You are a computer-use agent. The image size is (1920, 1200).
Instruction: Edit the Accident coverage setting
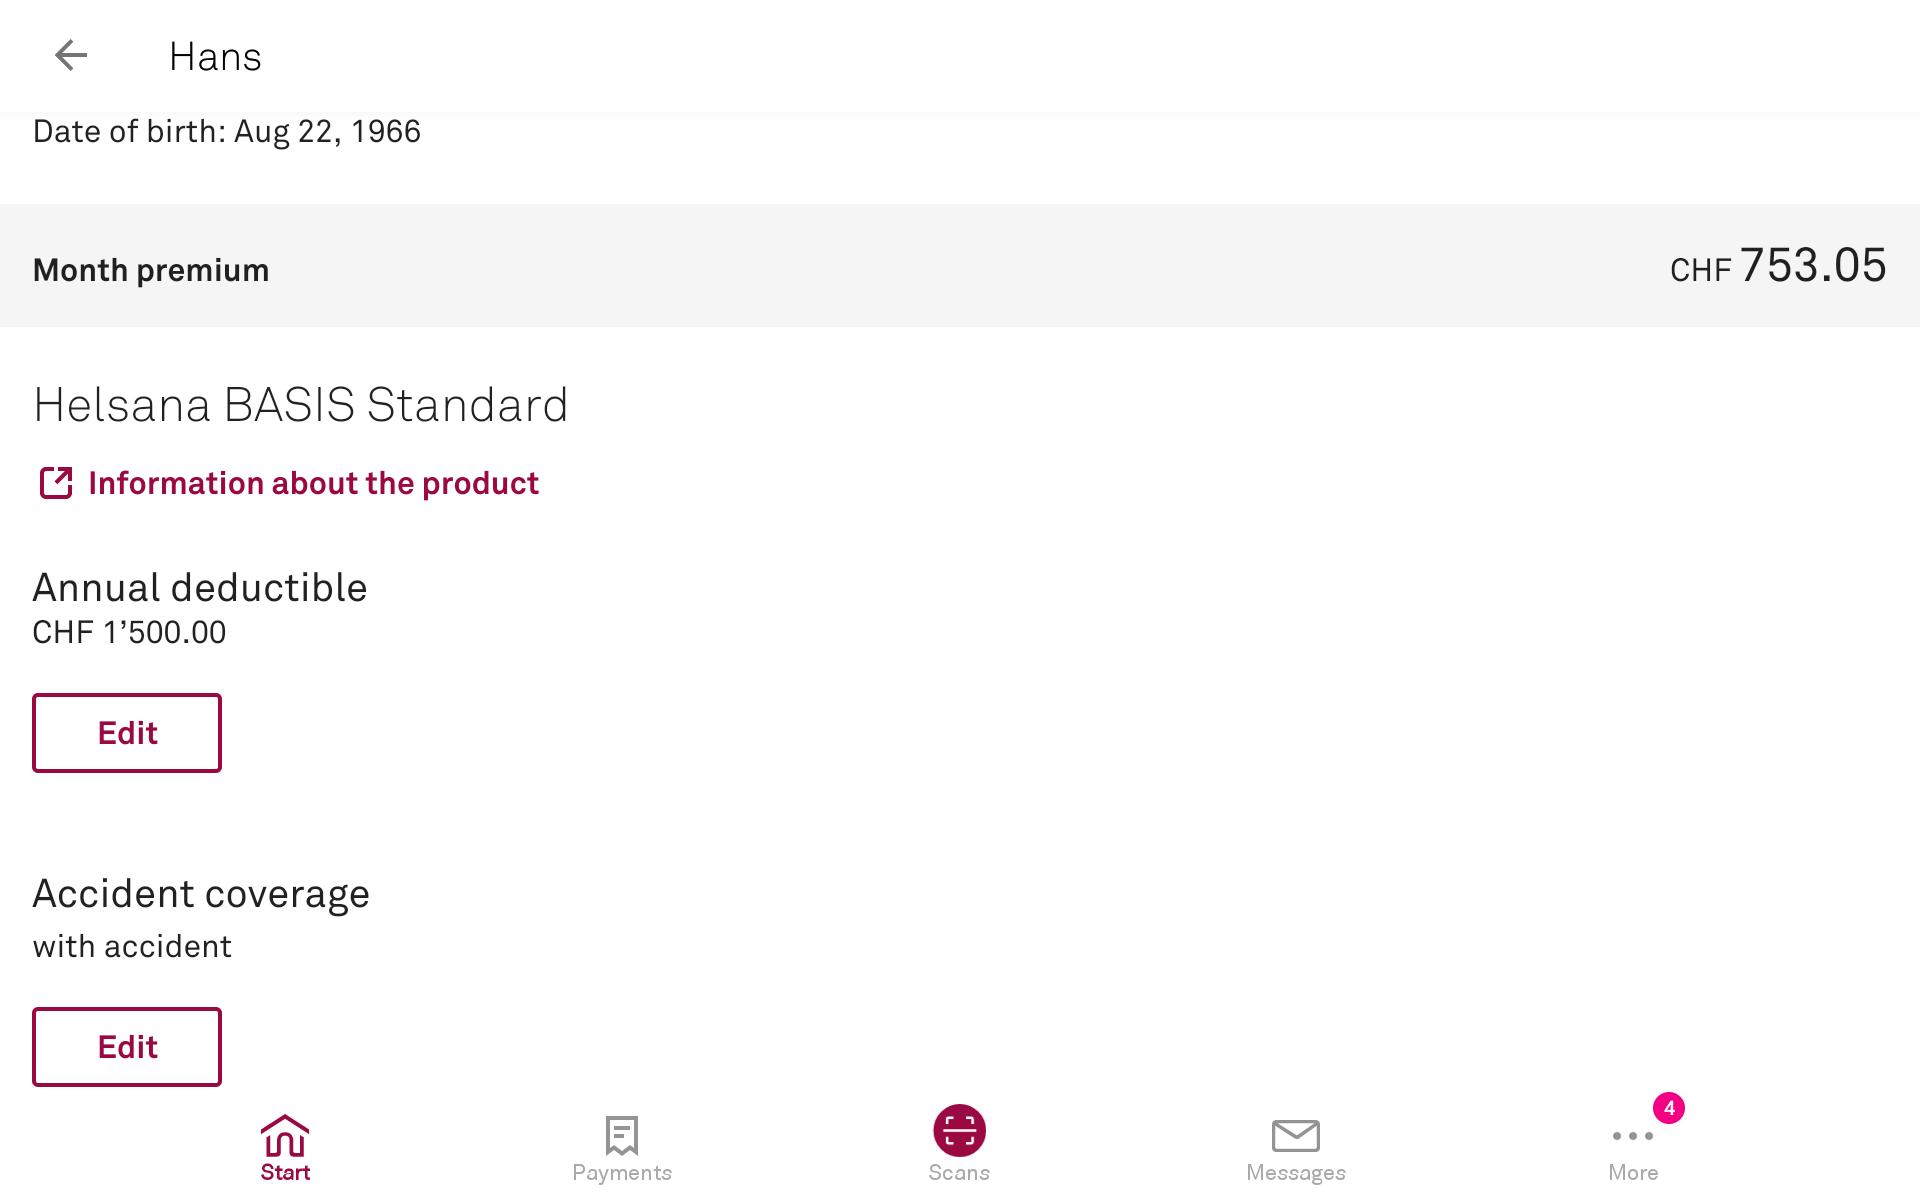[x=127, y=1047]
